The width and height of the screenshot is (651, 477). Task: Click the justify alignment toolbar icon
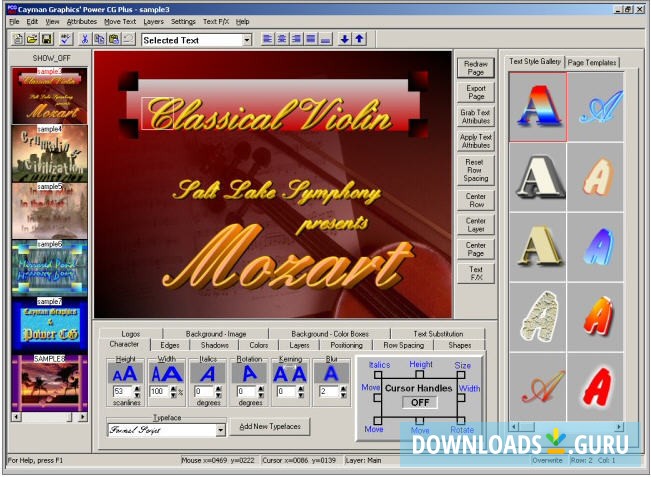coord(311,39)
